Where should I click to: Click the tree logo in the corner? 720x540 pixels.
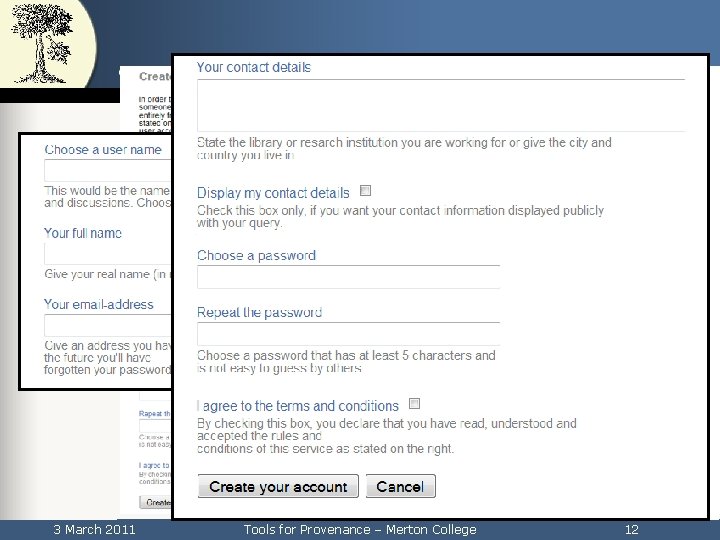point(42,43)
